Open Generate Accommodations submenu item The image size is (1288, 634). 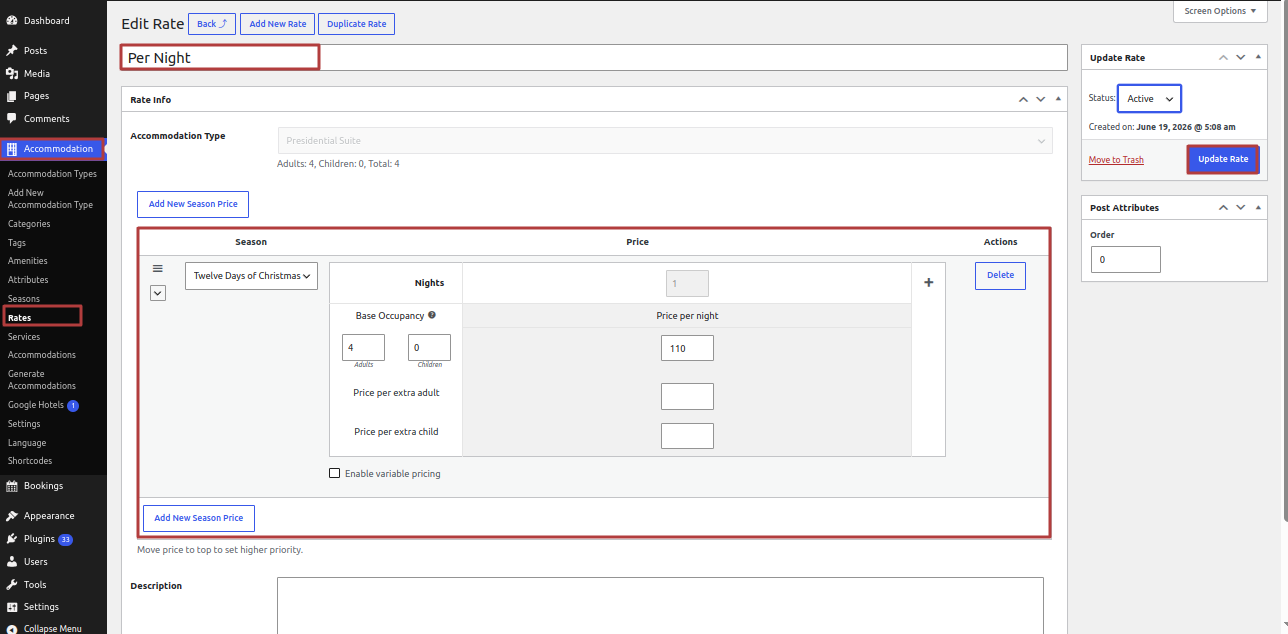coord(42,380)
